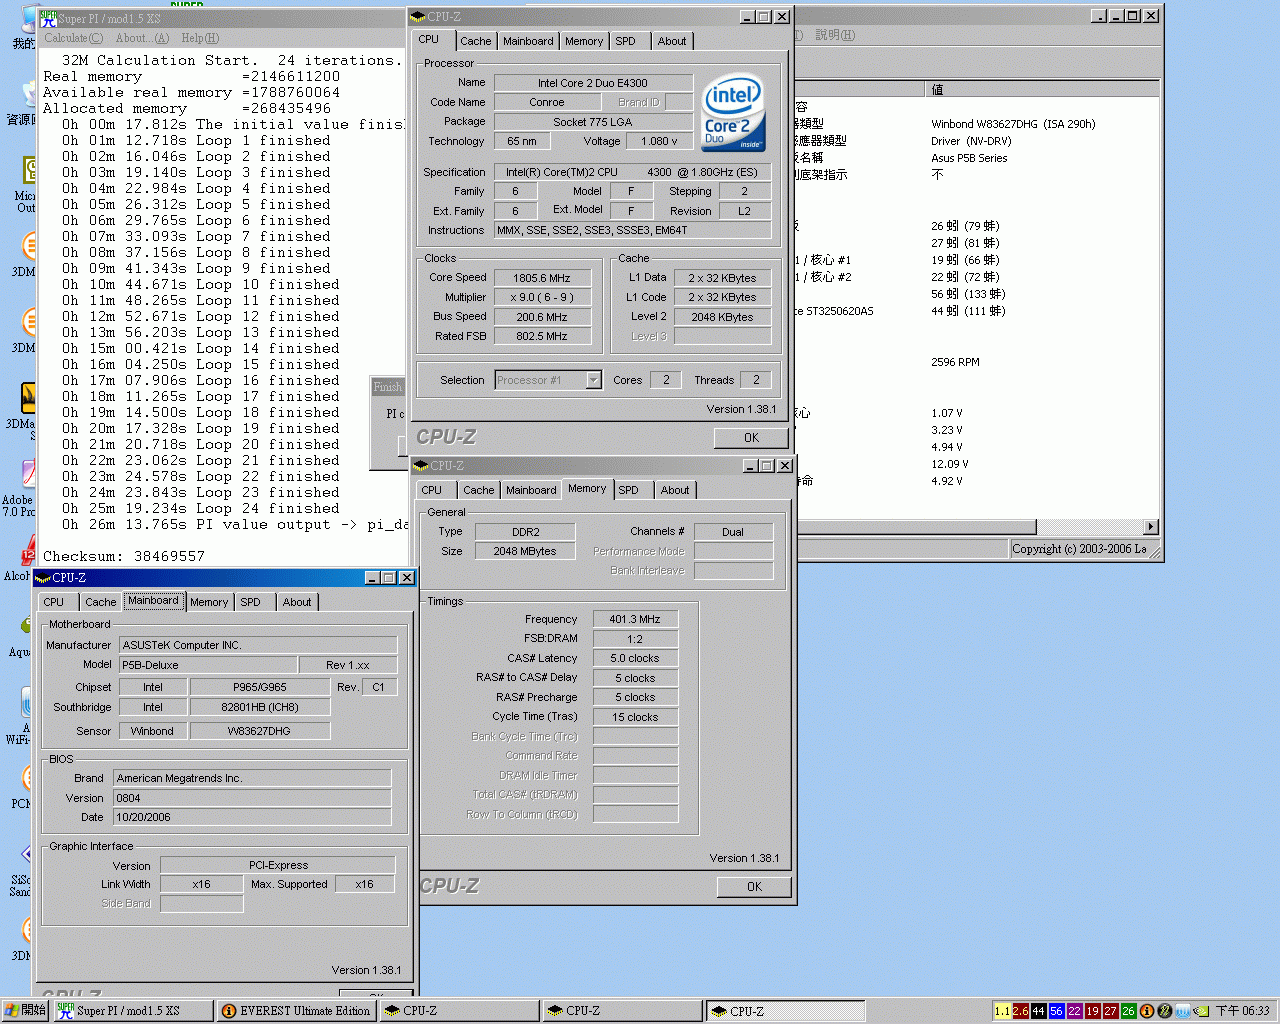Click the CAS# Latency value field

[x=635, y=658]
